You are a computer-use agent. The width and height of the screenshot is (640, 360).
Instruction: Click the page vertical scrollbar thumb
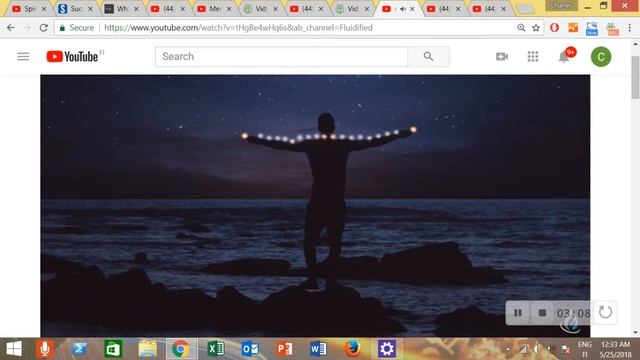[636, 78]
